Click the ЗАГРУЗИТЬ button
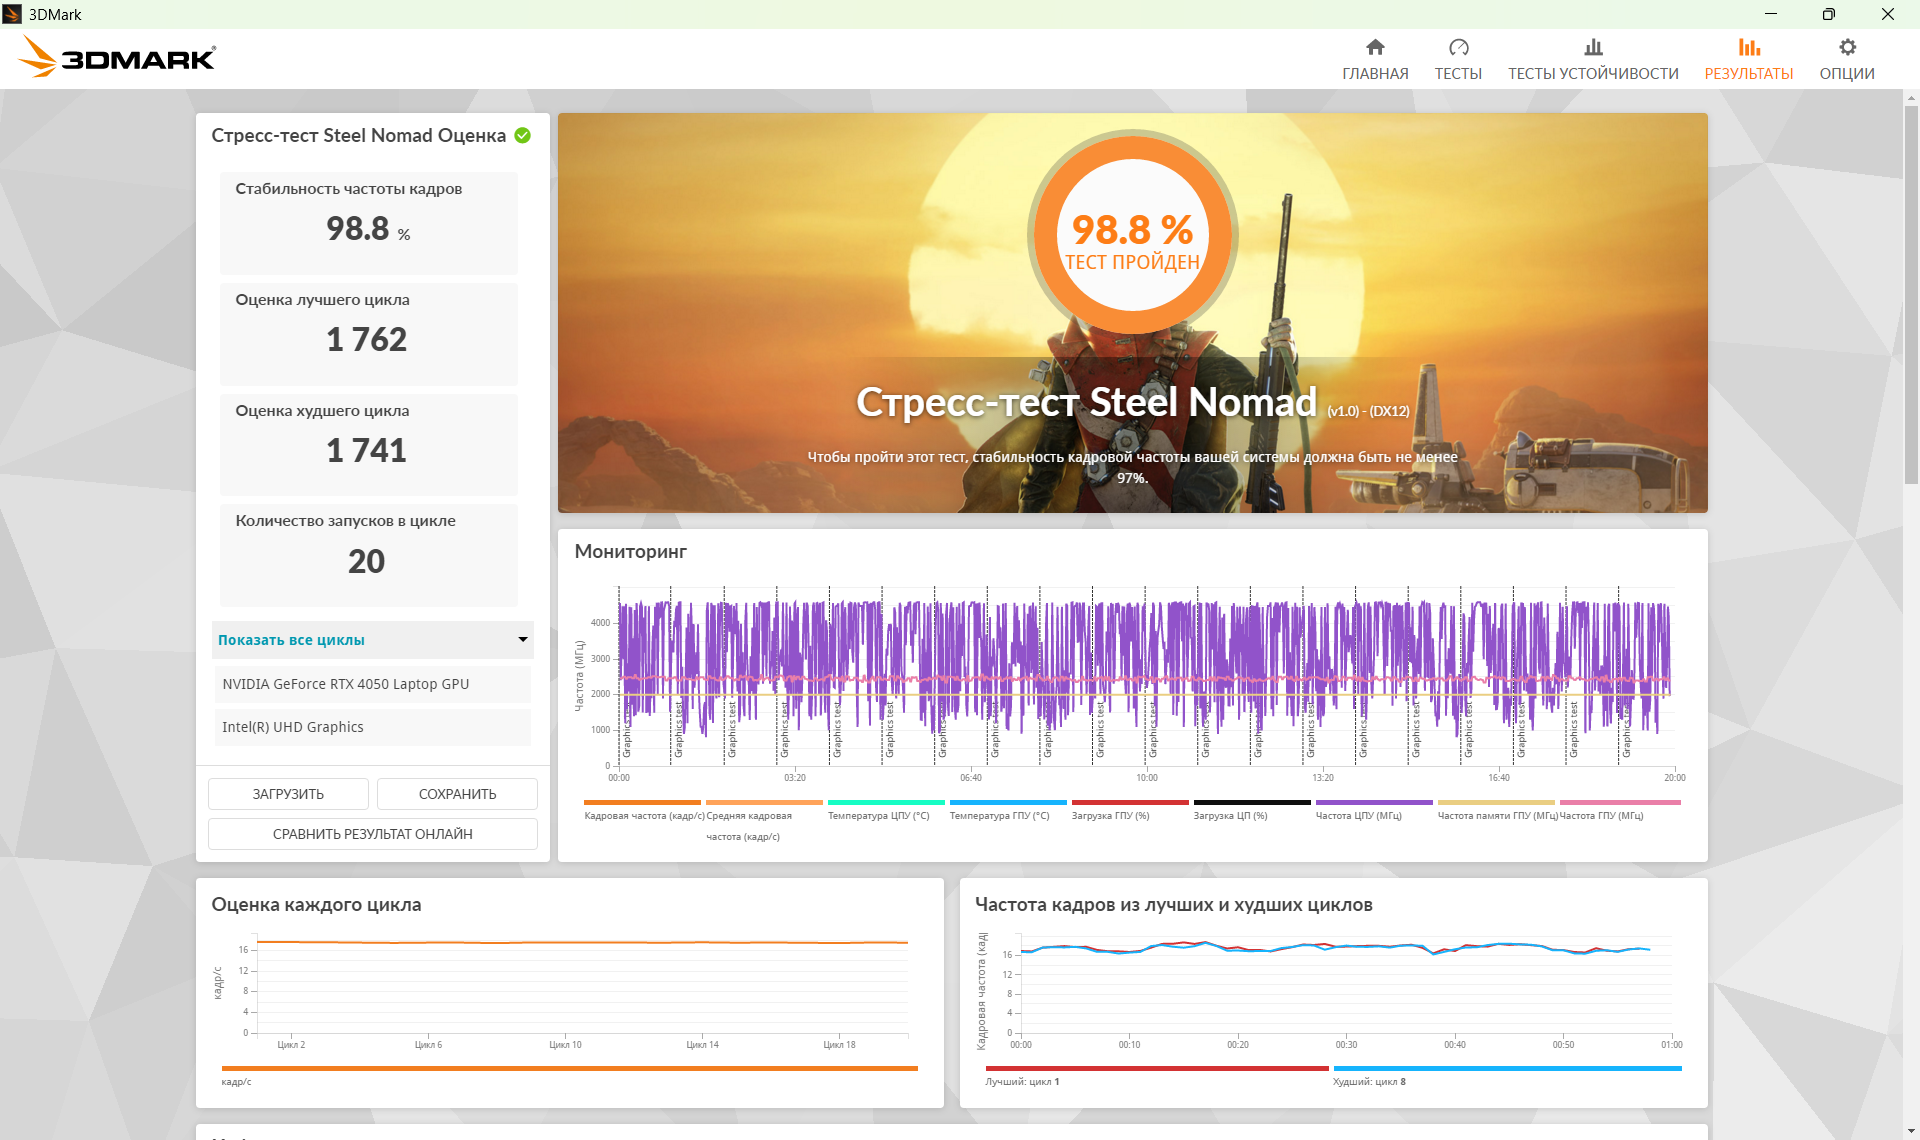Image resolution: width=1920 pixels, height=1140 pixels. click(288, 794)
